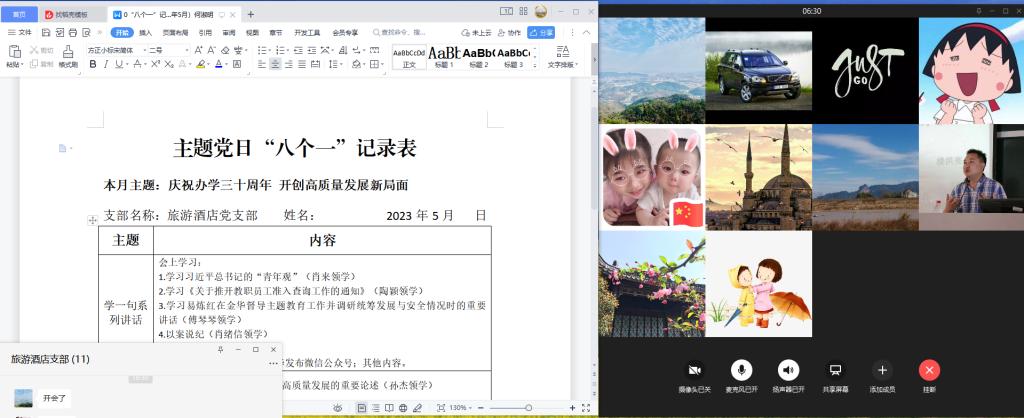Turn on the camera in the video call
The height and width of the screenshot is (418, 1024).
coord(694,371)
